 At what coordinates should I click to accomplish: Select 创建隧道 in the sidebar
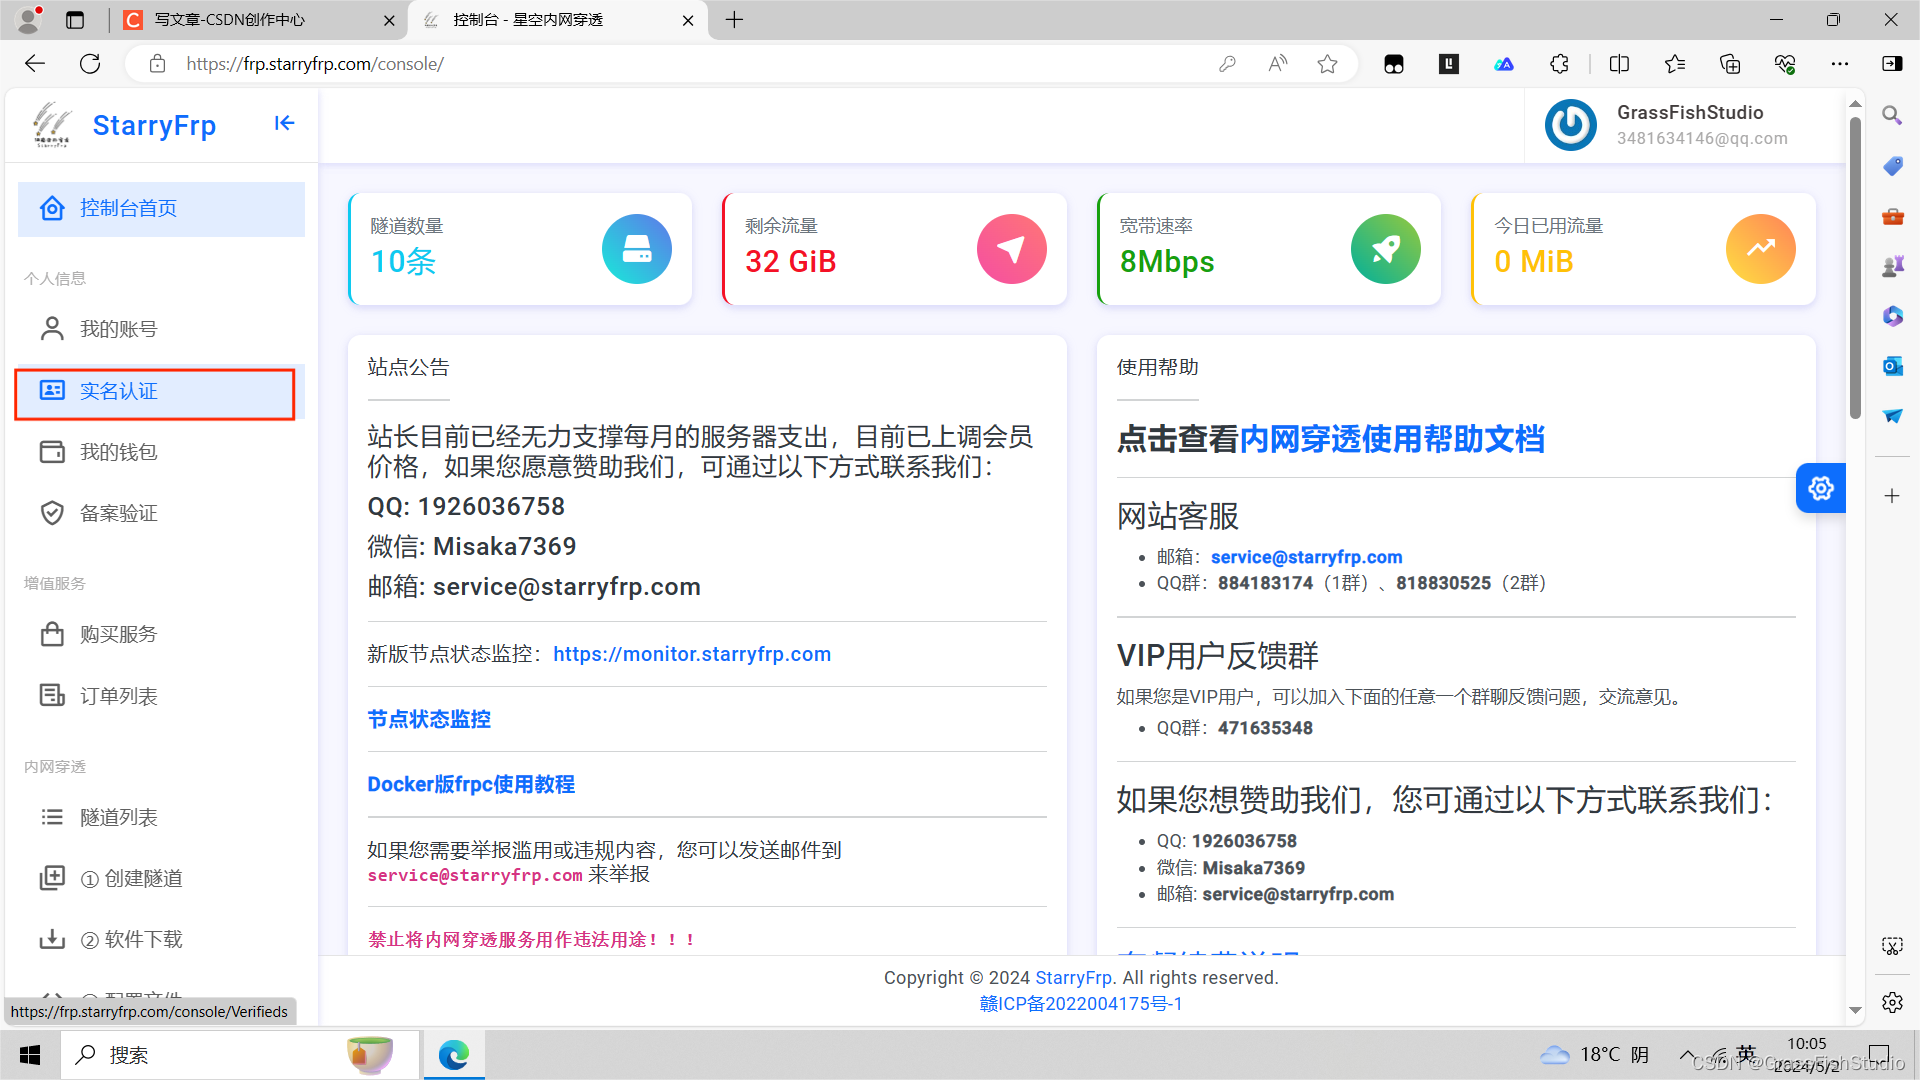(x=143, y=878)
